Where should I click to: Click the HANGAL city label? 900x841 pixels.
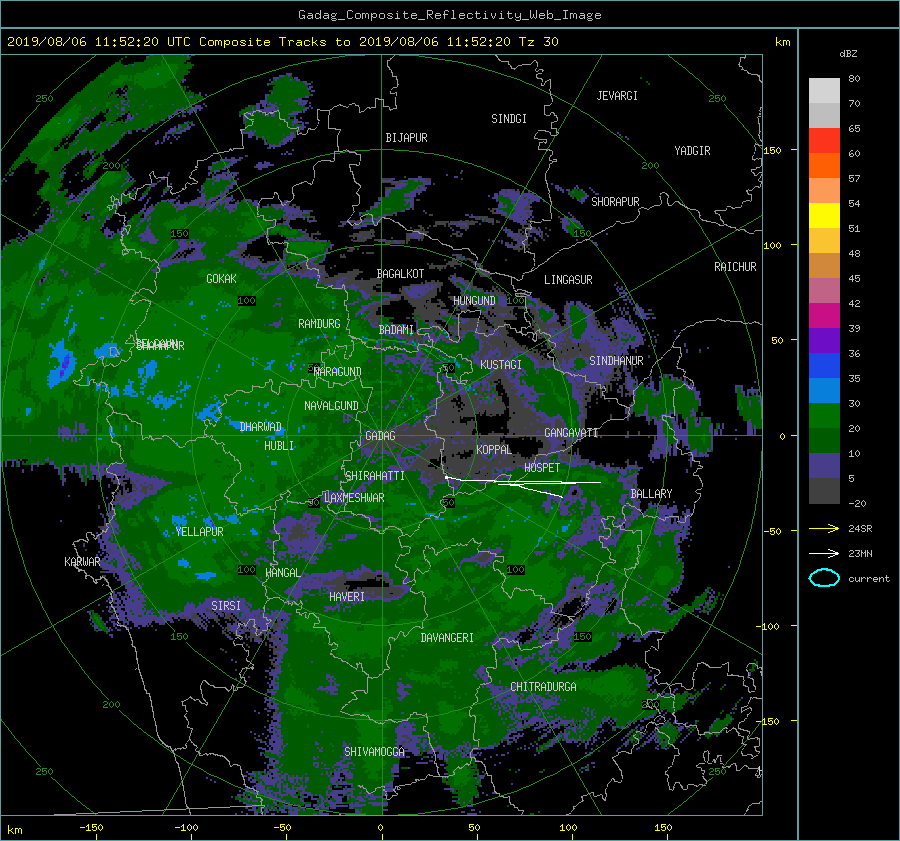click(282, 573)
